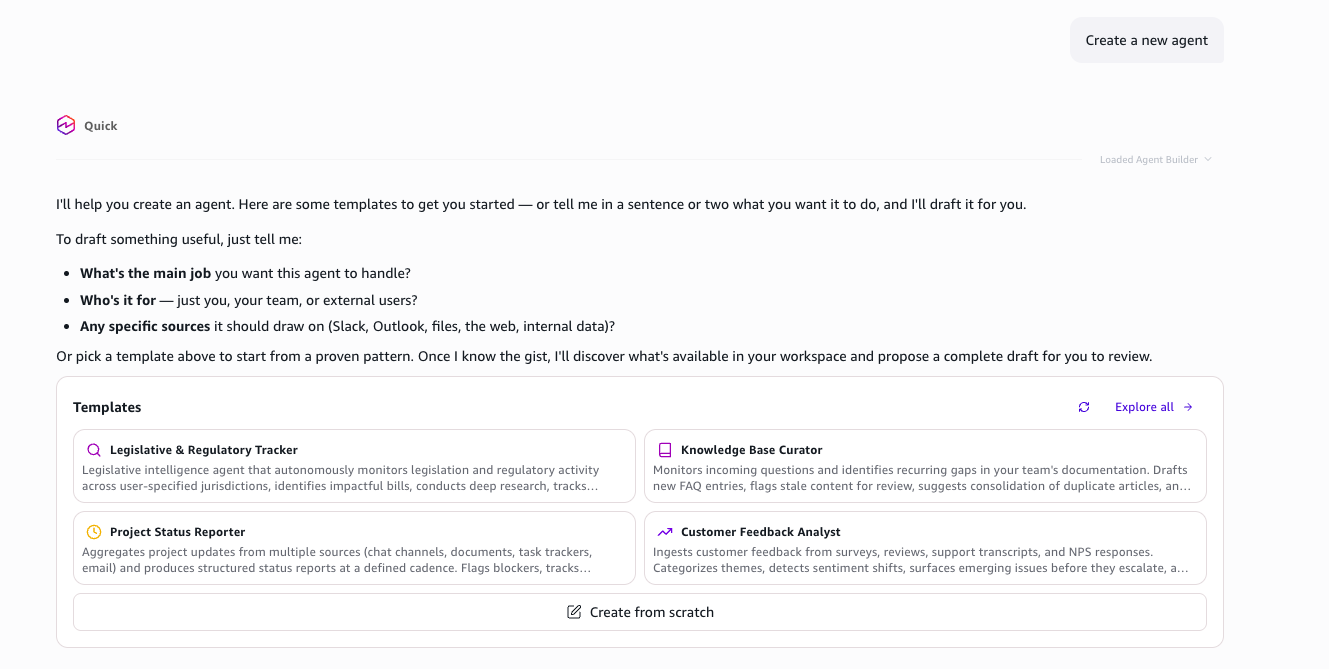Pick the Project Status Reporter template
Image resolution: width=1329 pixels, height=669 pixels.
(x=354, y=548)
